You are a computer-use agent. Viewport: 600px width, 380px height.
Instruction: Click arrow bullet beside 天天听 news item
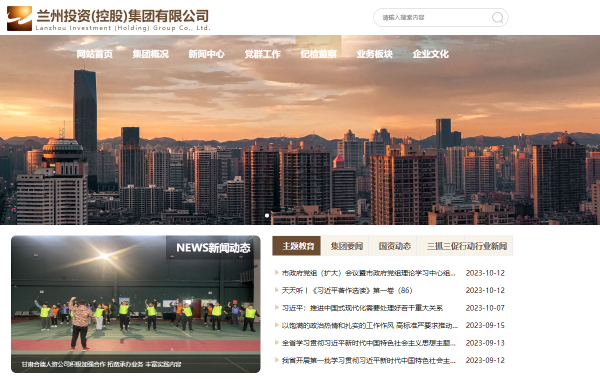coord(277,290)
